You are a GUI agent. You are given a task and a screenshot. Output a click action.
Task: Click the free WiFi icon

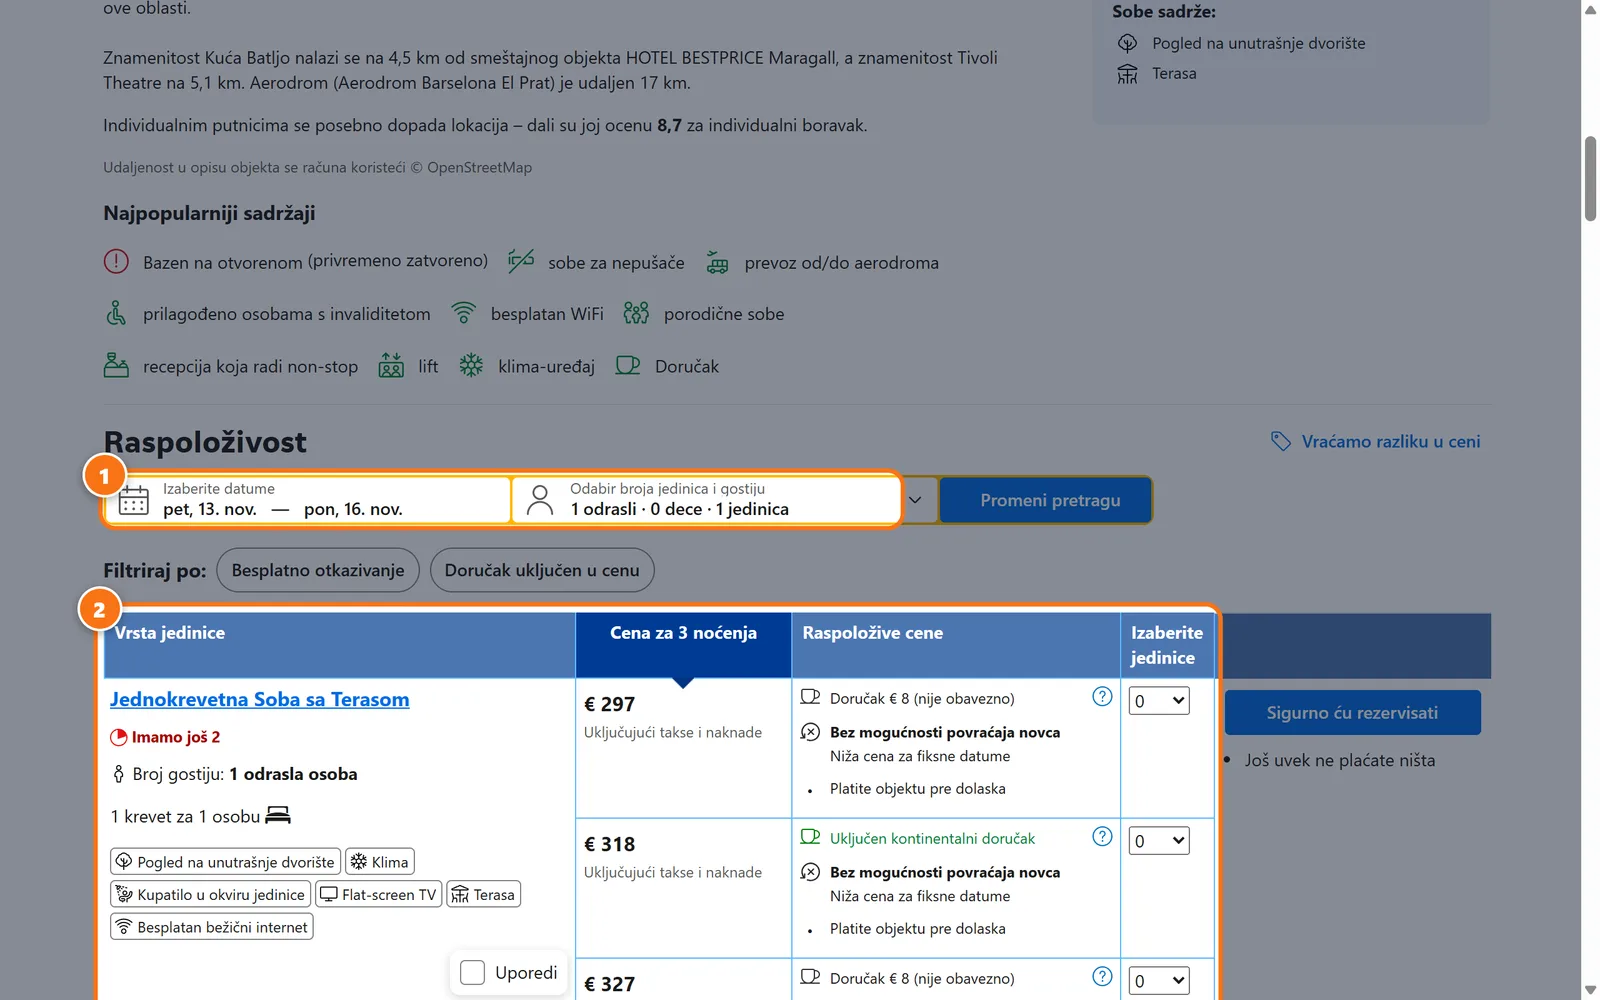(463, 313)
